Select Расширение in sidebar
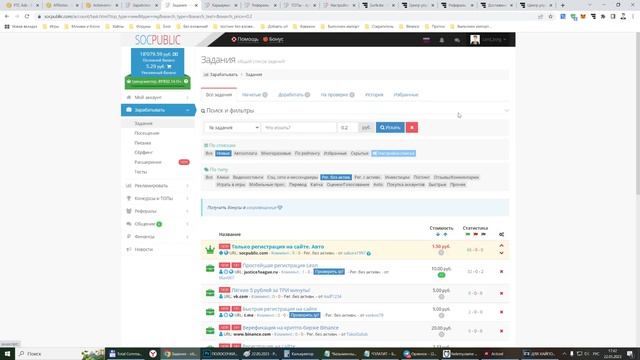The height and width of the screenshot is (360, 640). click(148, 162)
